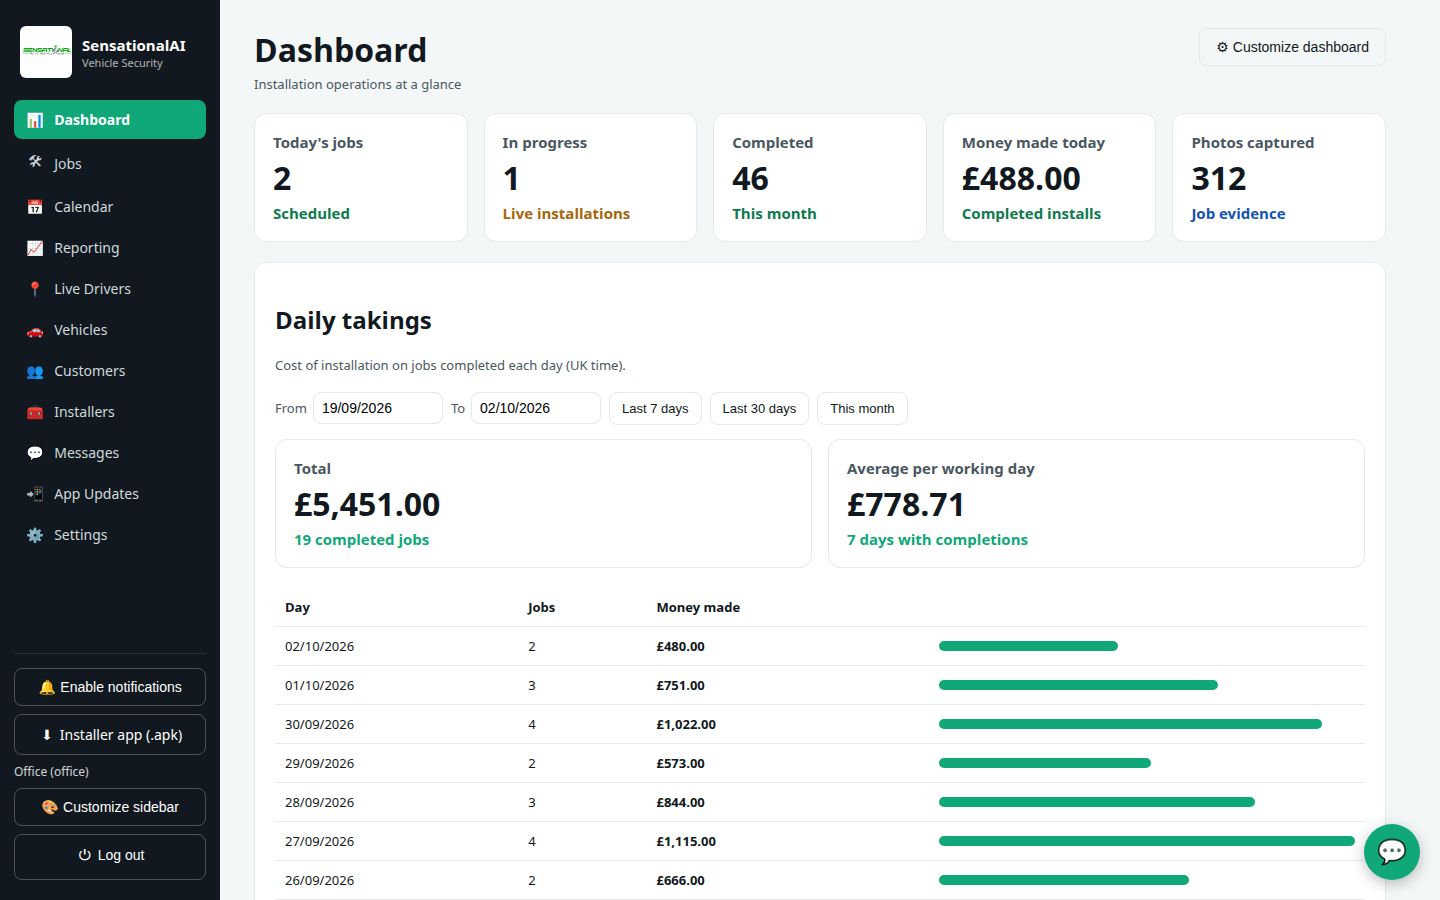Apply the Last 30 days filter

pyautogui.click(x=759, y=408)
